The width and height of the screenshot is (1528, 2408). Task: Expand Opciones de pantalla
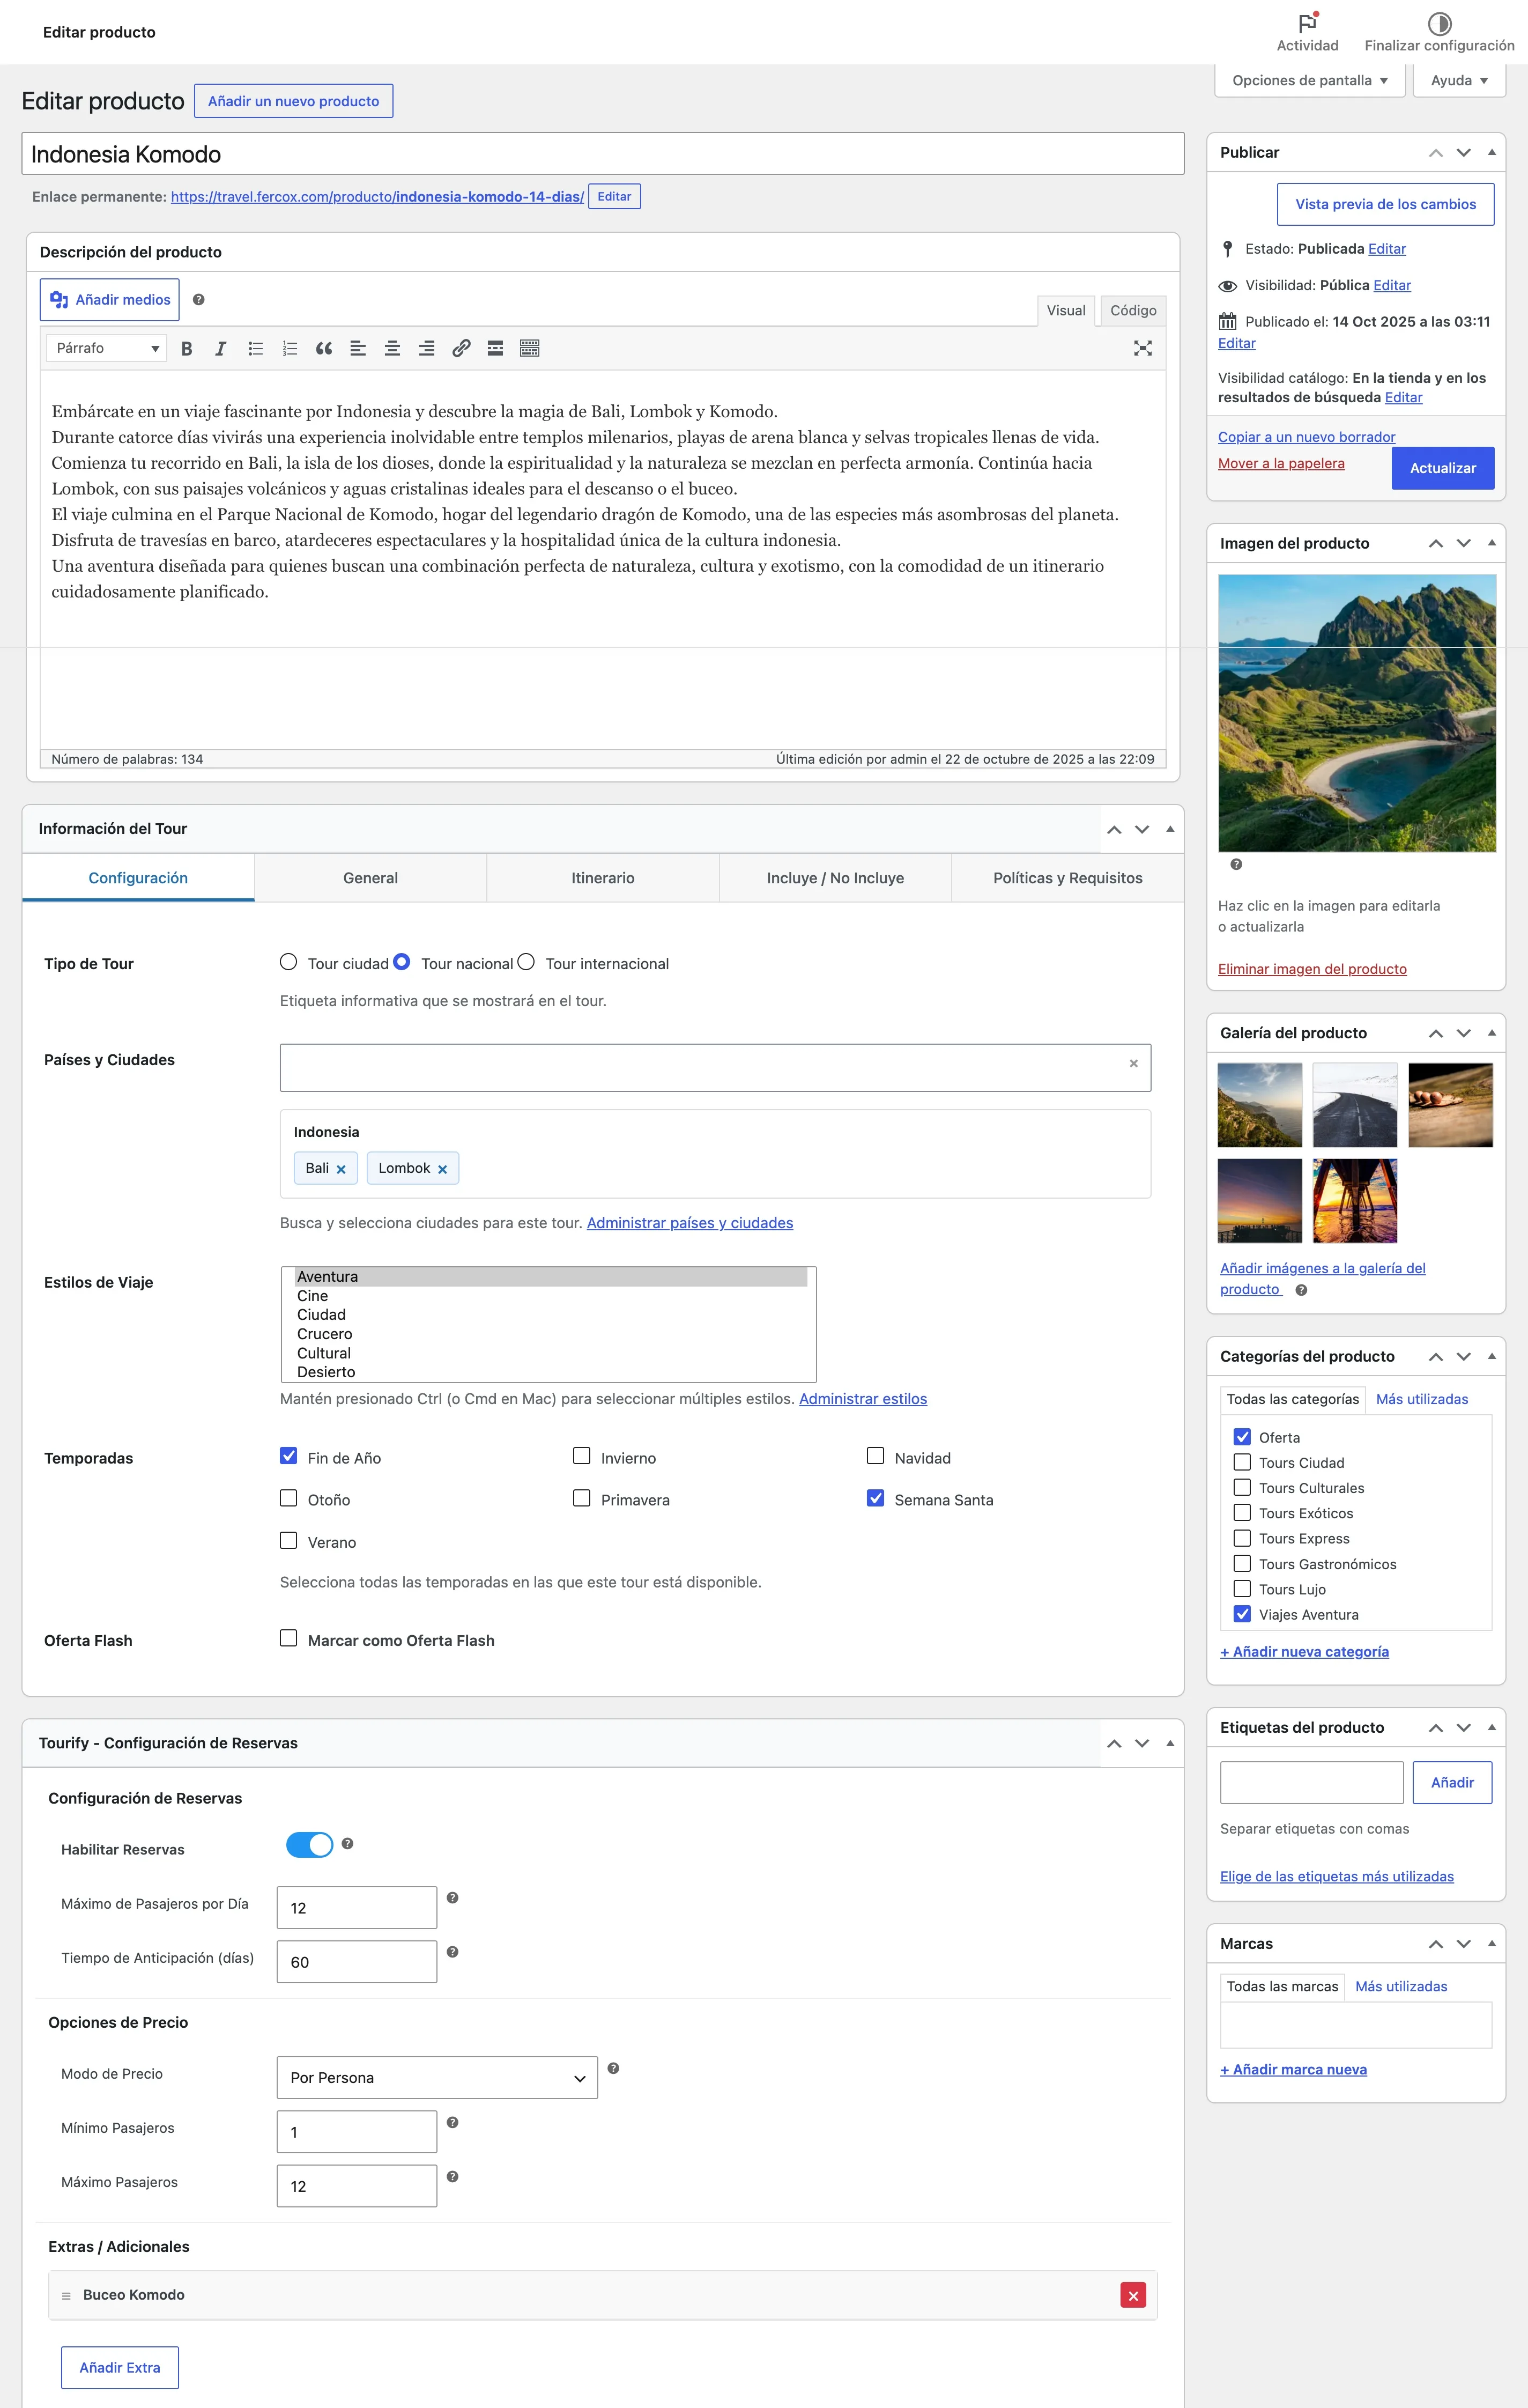[1310, 80]
